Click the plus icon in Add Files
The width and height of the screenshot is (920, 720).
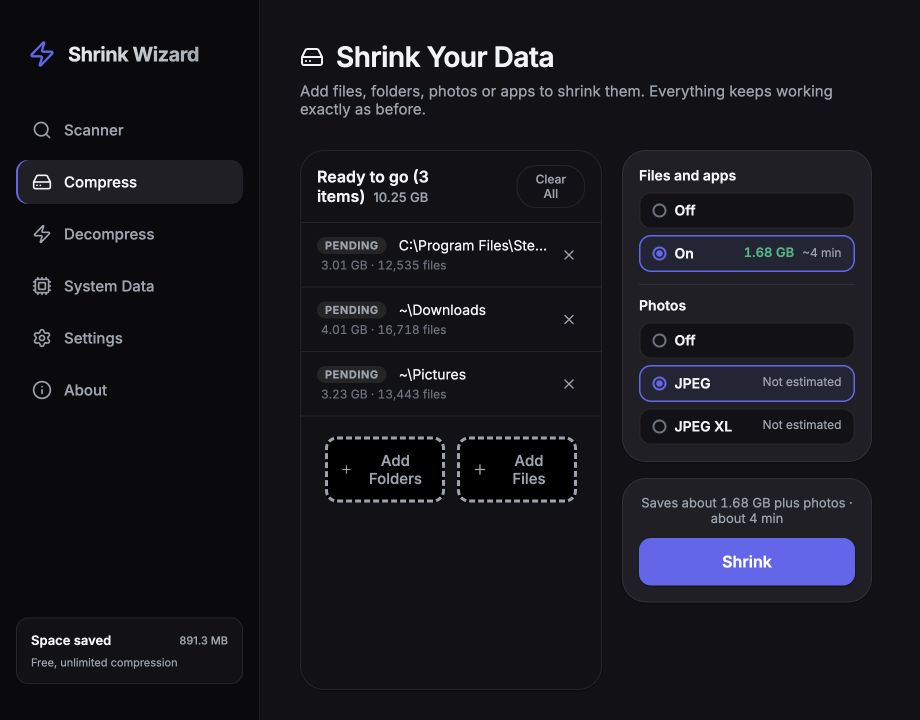(479, 469)
